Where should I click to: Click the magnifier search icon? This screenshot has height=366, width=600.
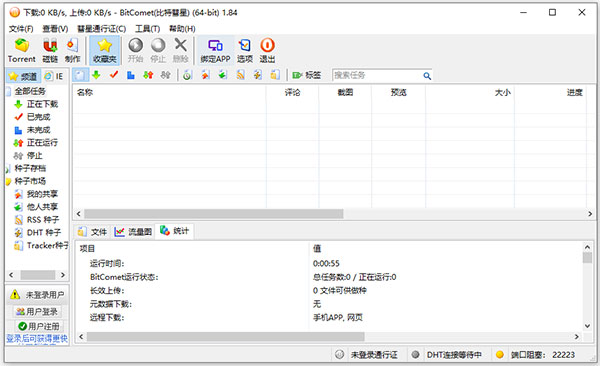pos(427,76)
